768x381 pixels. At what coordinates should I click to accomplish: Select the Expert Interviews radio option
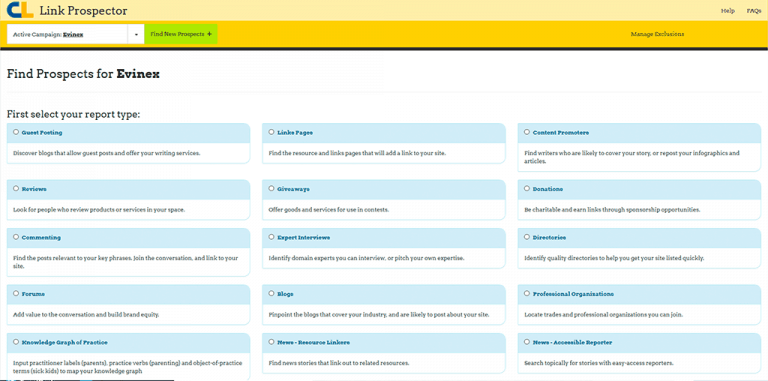pyautogui.click(x=272, y=237)
